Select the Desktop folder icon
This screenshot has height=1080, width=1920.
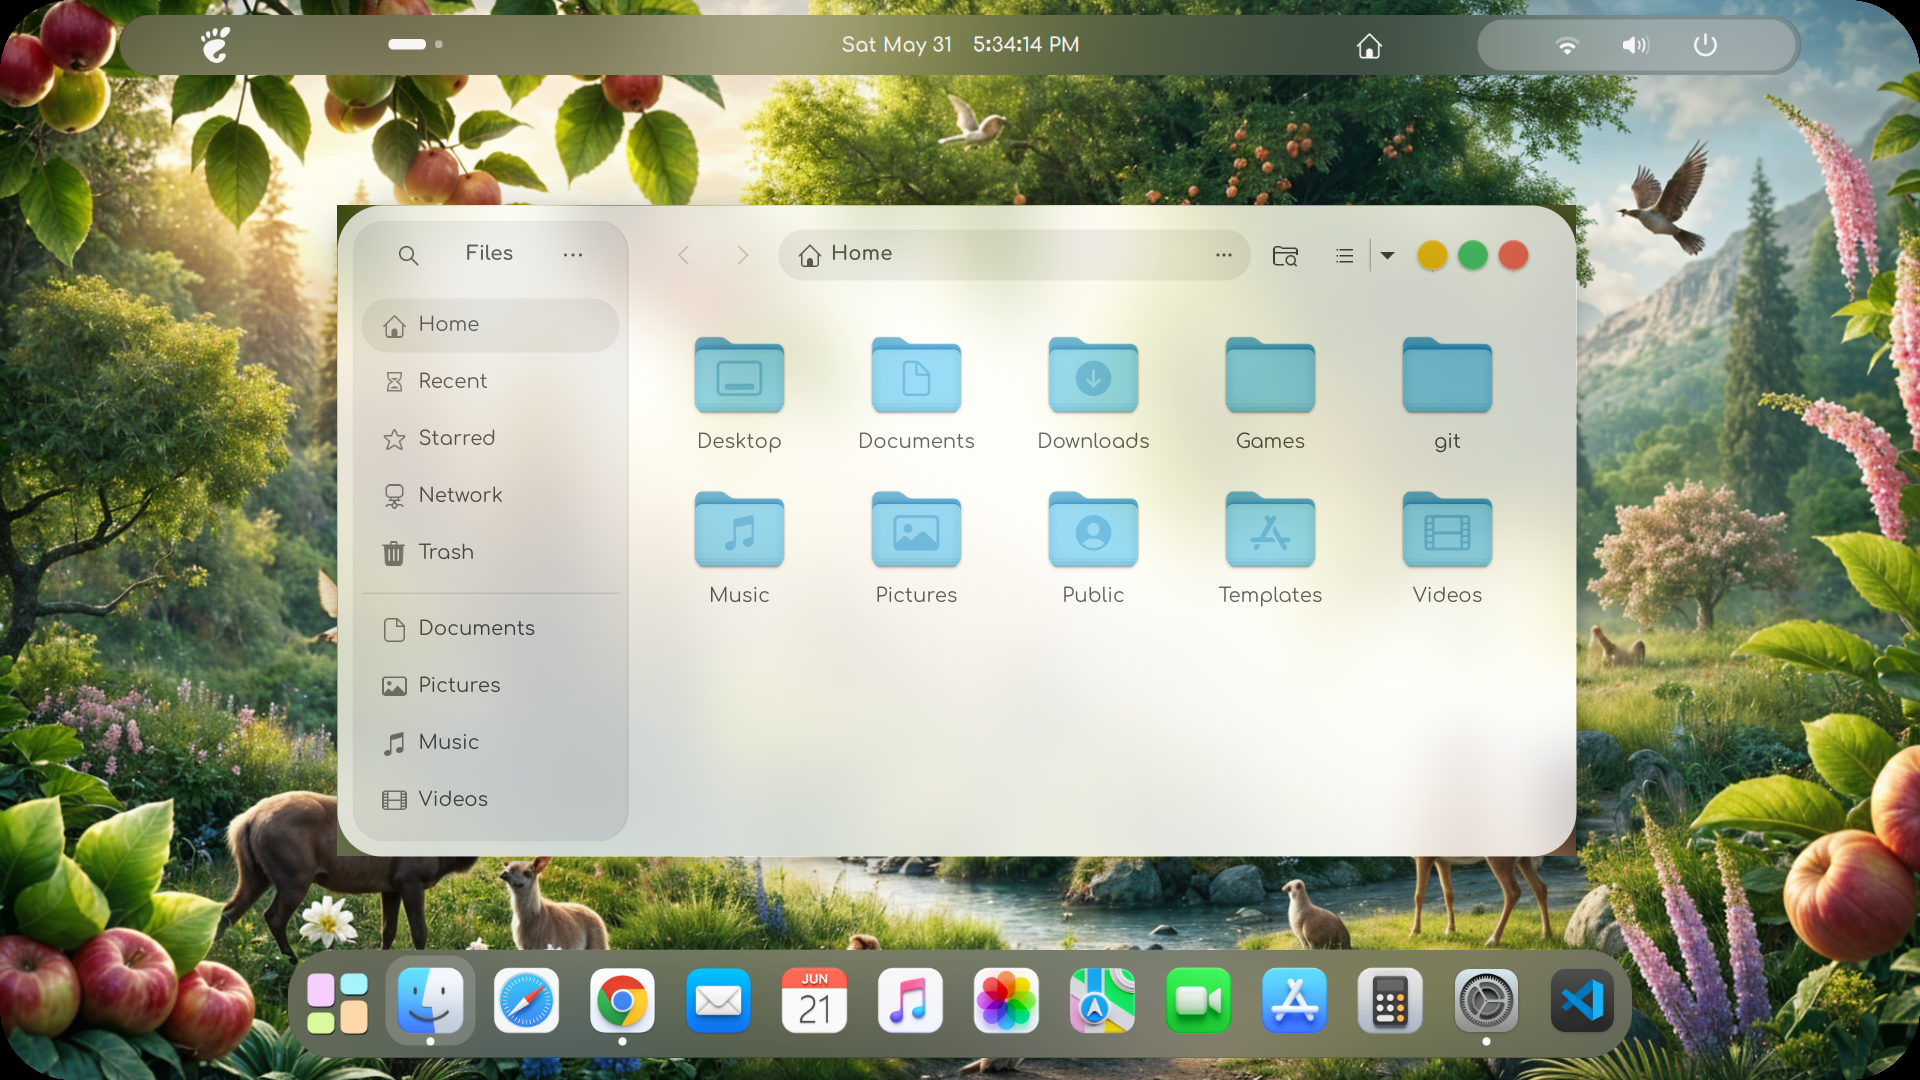739,375
